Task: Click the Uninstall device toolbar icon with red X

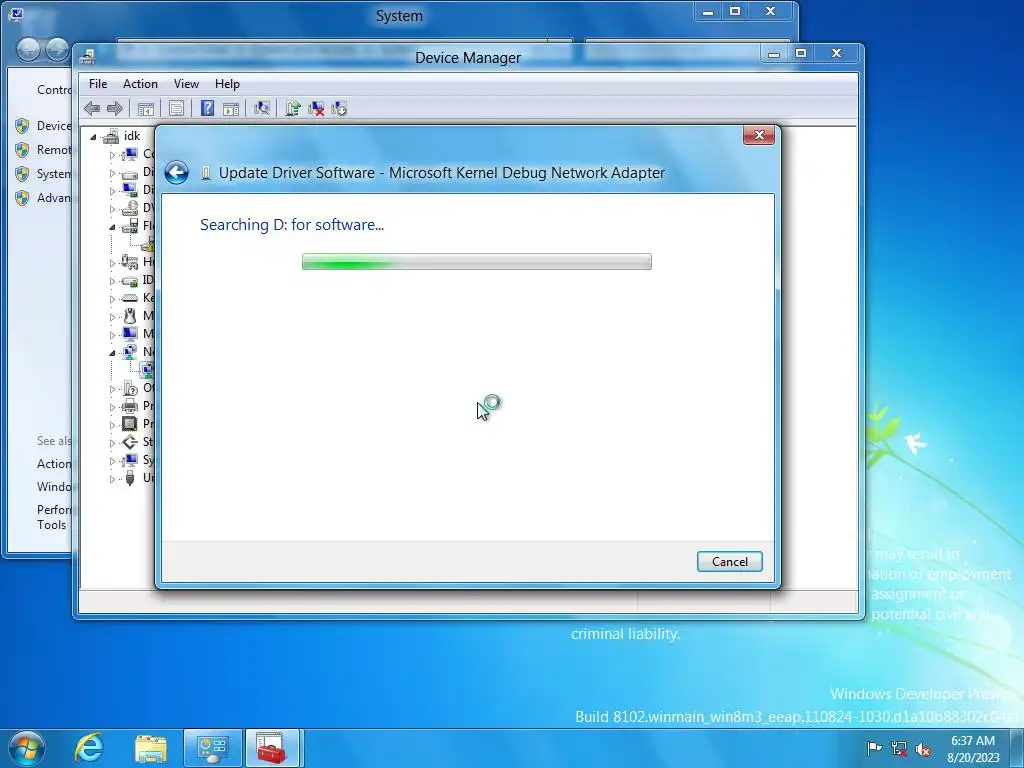Action: 316,108
